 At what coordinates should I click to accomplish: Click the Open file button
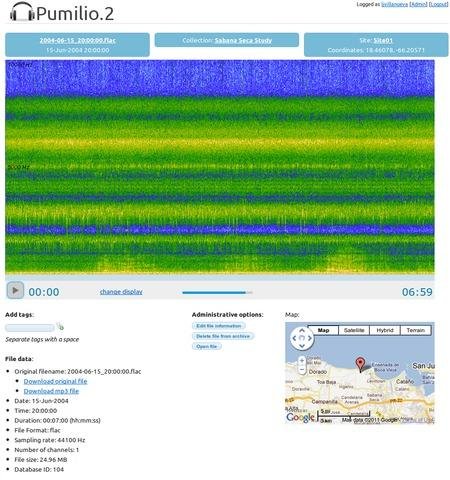pos(207,347)
